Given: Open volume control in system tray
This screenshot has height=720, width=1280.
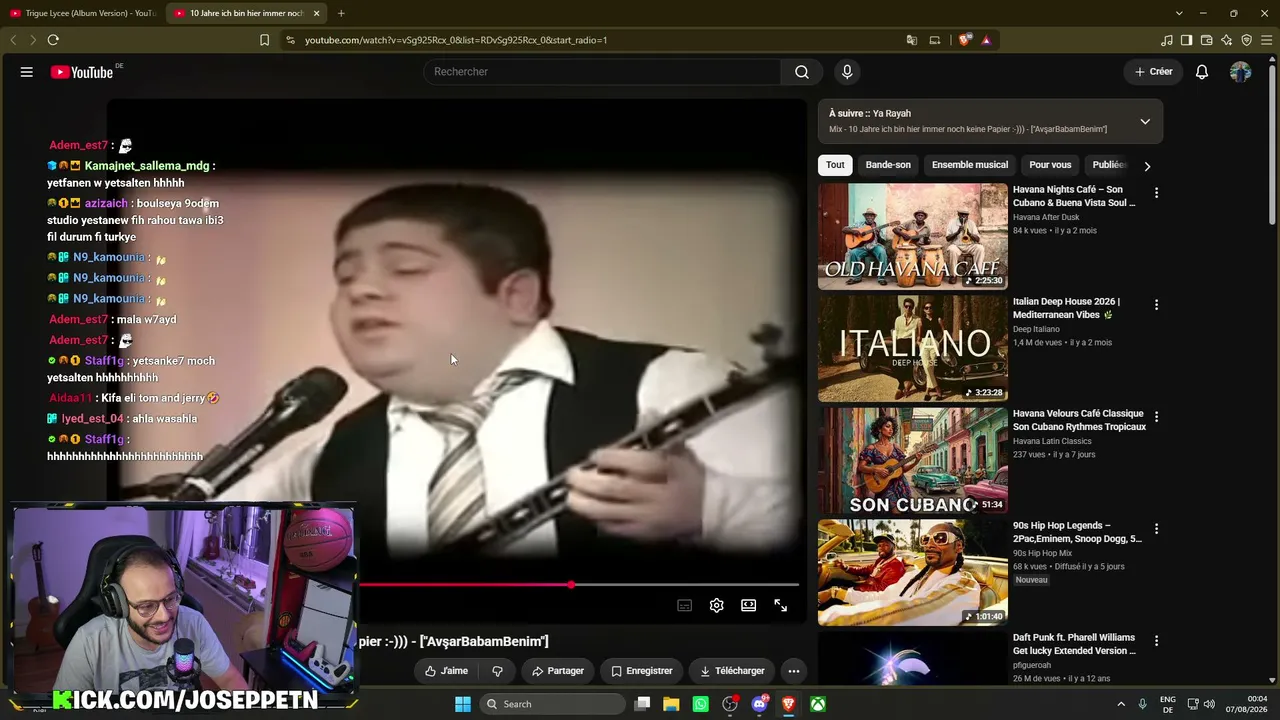Looking at the screenshot, I should tap(1209, 704).
